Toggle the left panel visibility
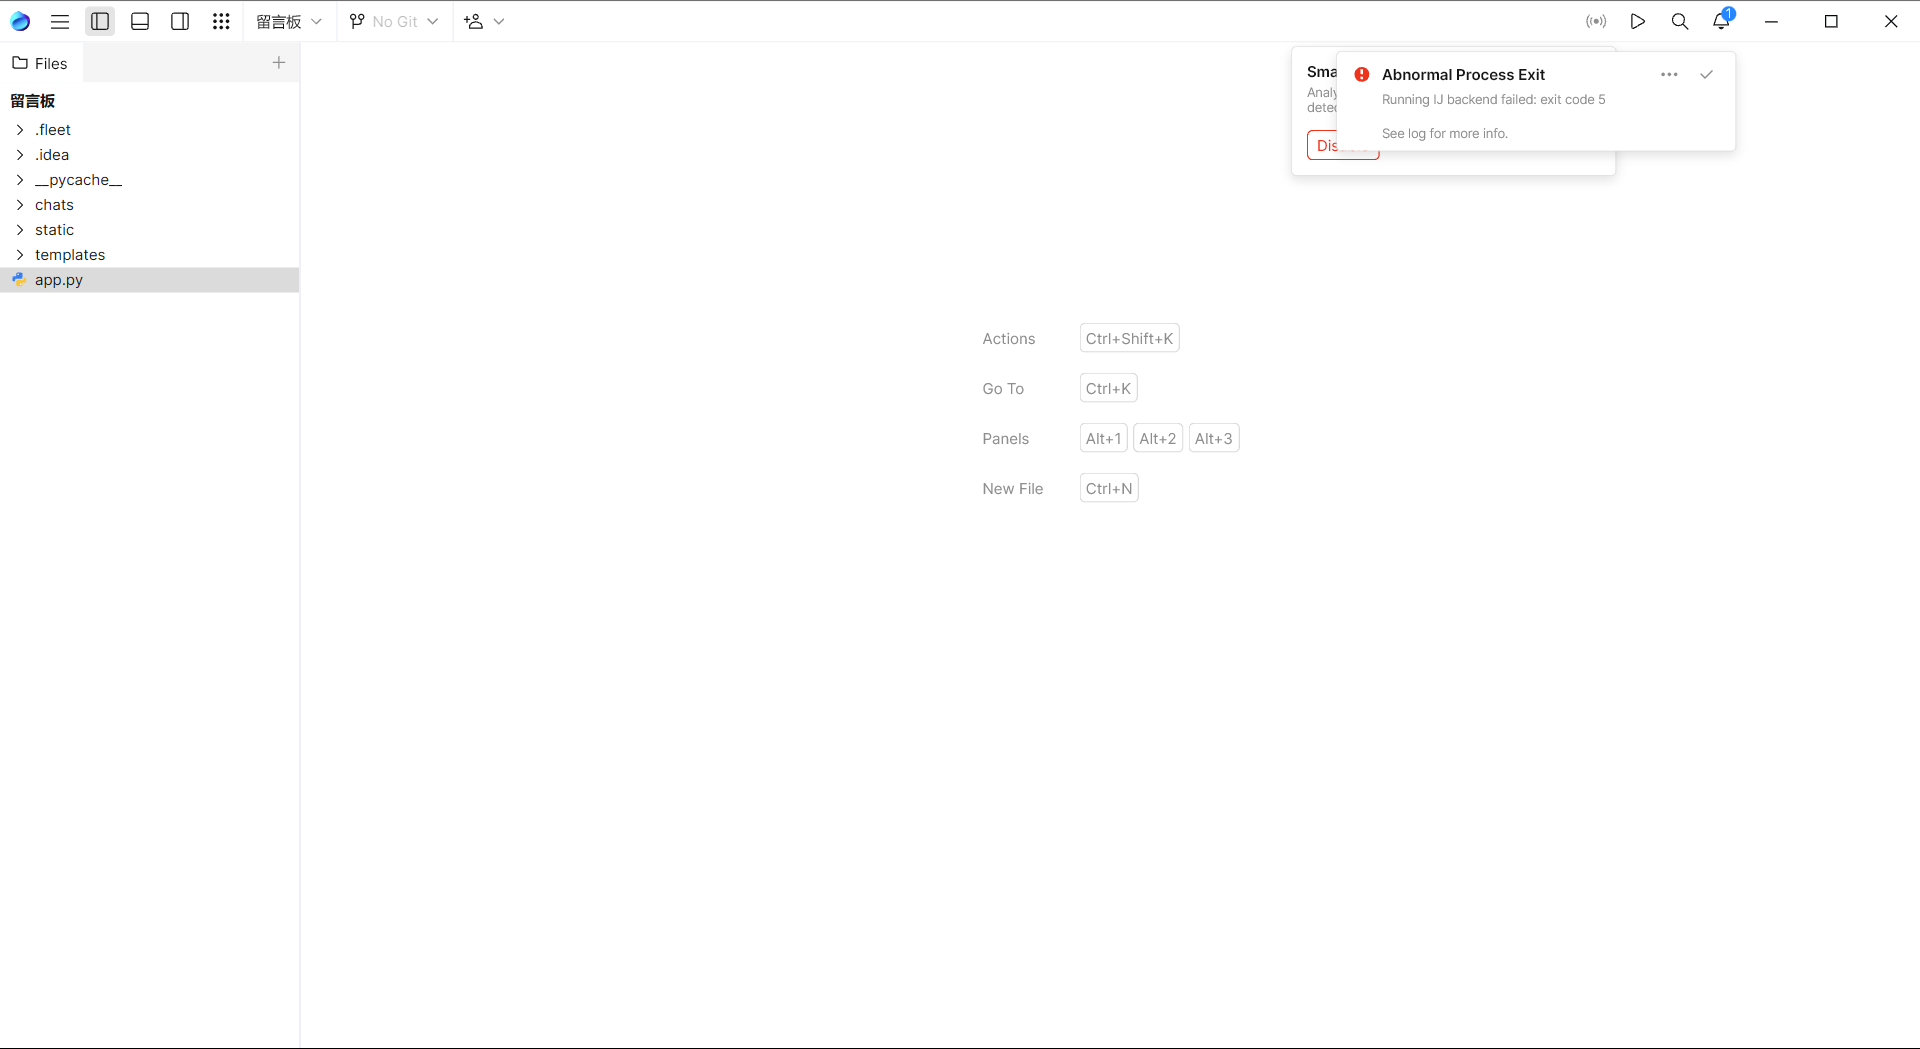The width and height of the screenshot is (1920, 1049). pos(100,21)
